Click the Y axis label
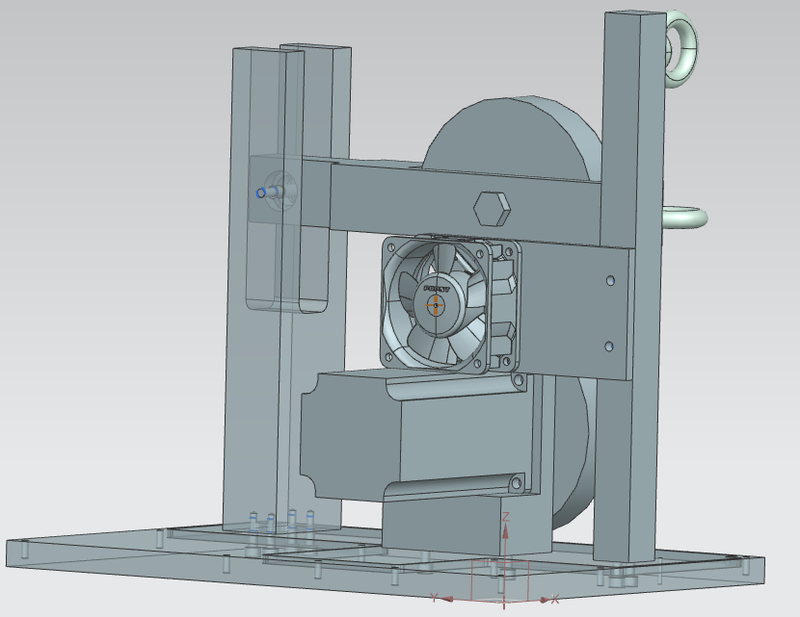This screenshot has width=800, height=617. (434, 597)
